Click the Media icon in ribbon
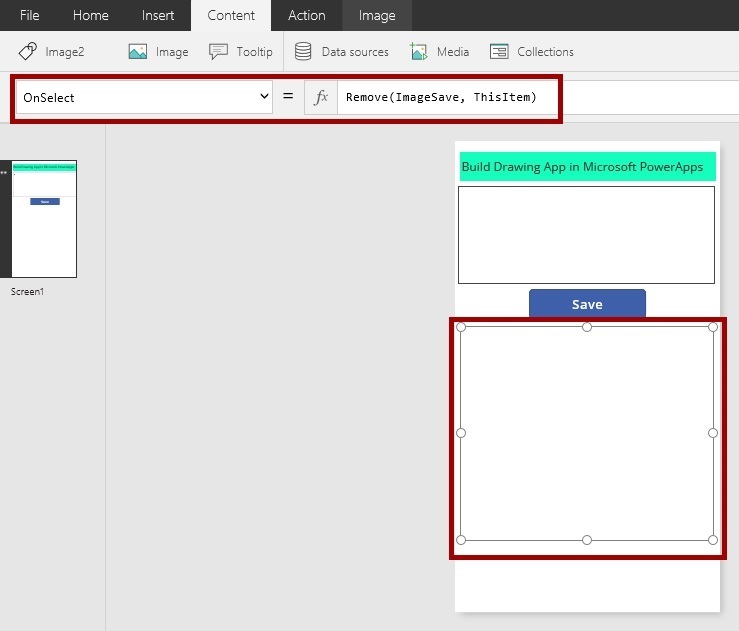 pyautogui.click(x=419, y=52)
